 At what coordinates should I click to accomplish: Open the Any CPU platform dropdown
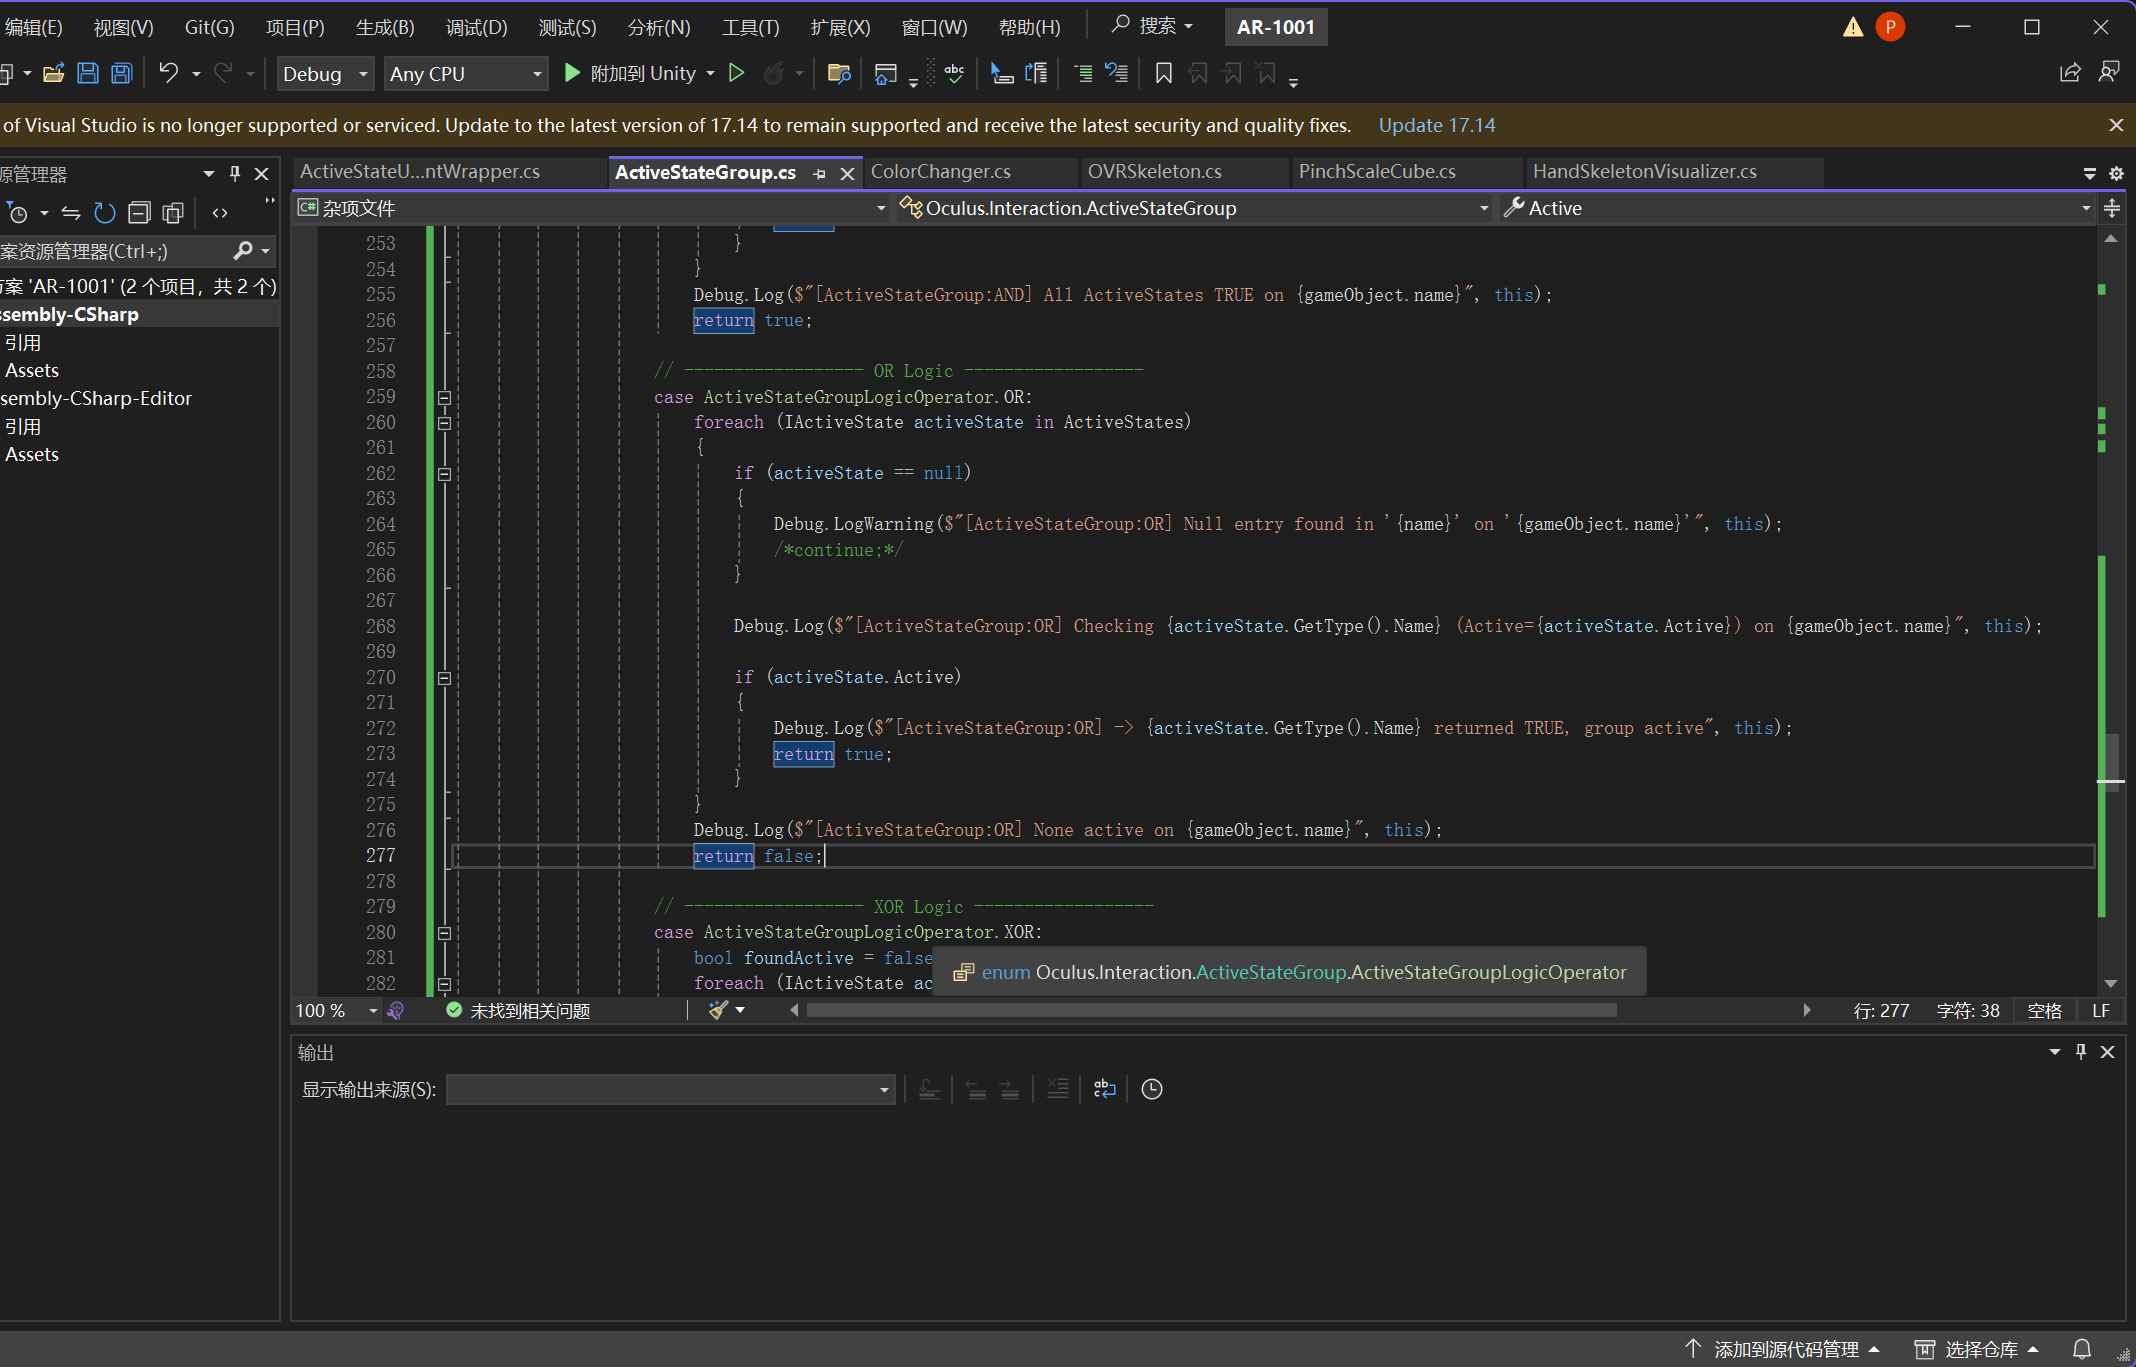[466, 74]
